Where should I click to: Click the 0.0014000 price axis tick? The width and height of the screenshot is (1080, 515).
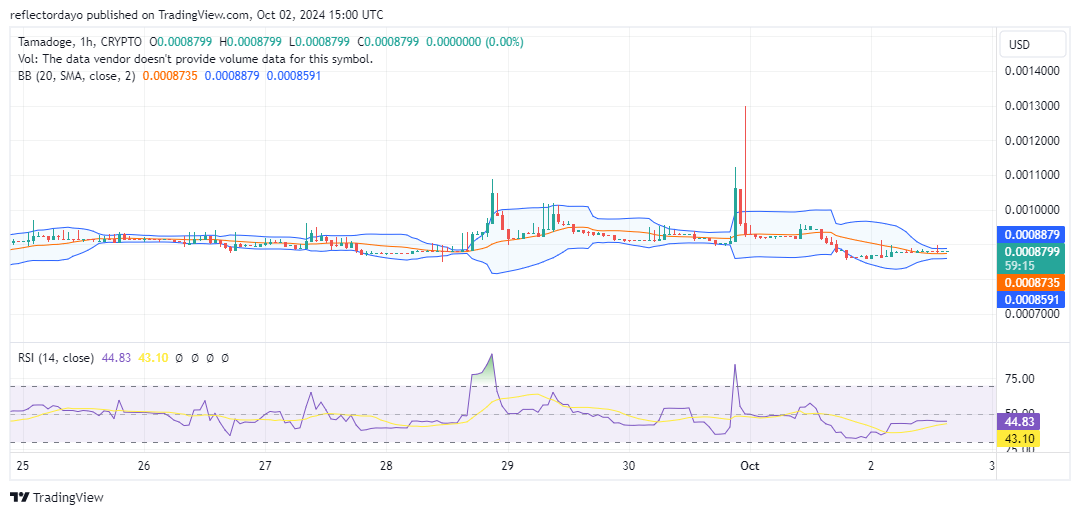(1032, 71)
